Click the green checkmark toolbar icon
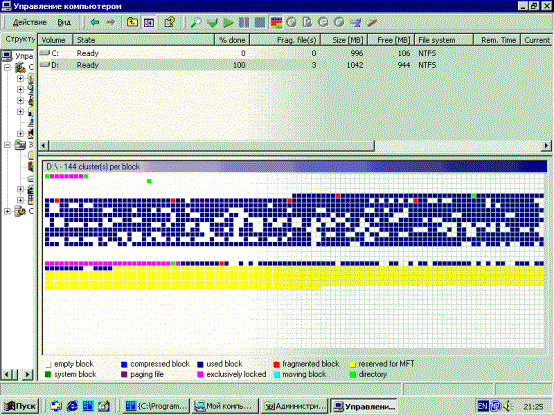Viewport: 554px width, 415px height. click(x=212, y=23)
